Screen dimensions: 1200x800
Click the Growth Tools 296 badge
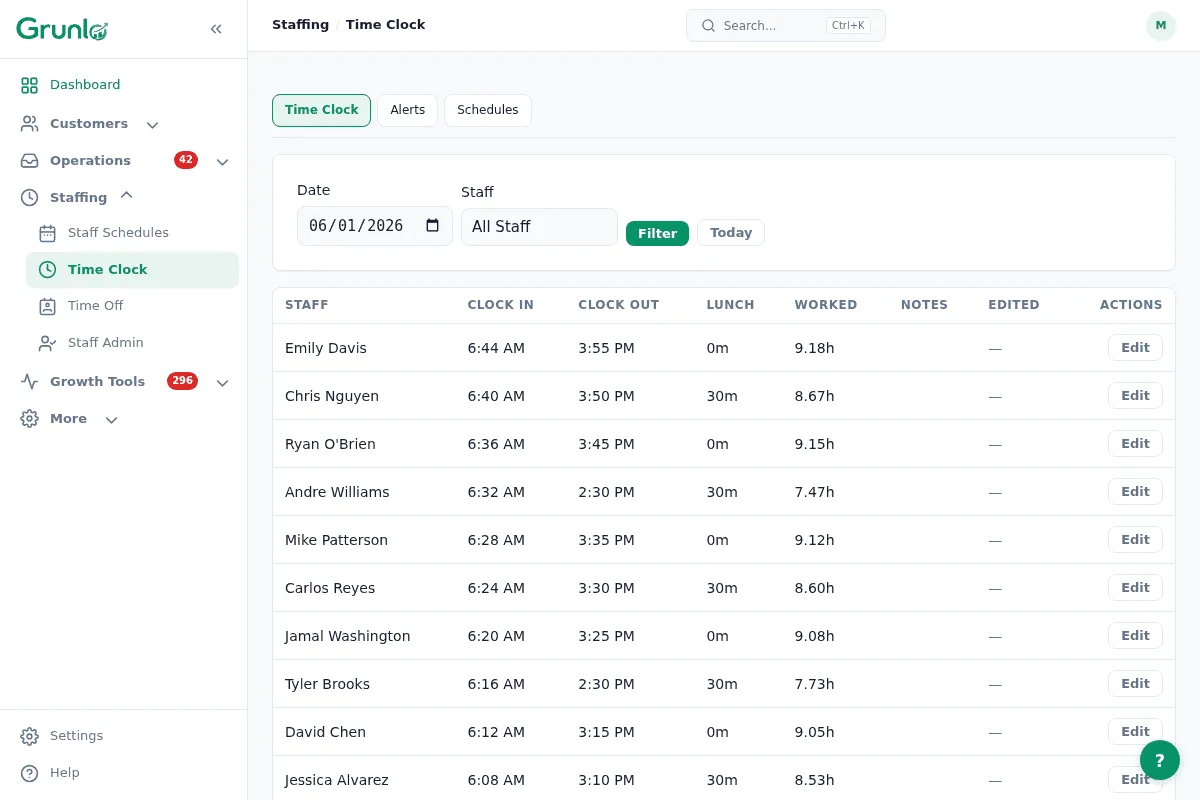(x=182, y=381)
